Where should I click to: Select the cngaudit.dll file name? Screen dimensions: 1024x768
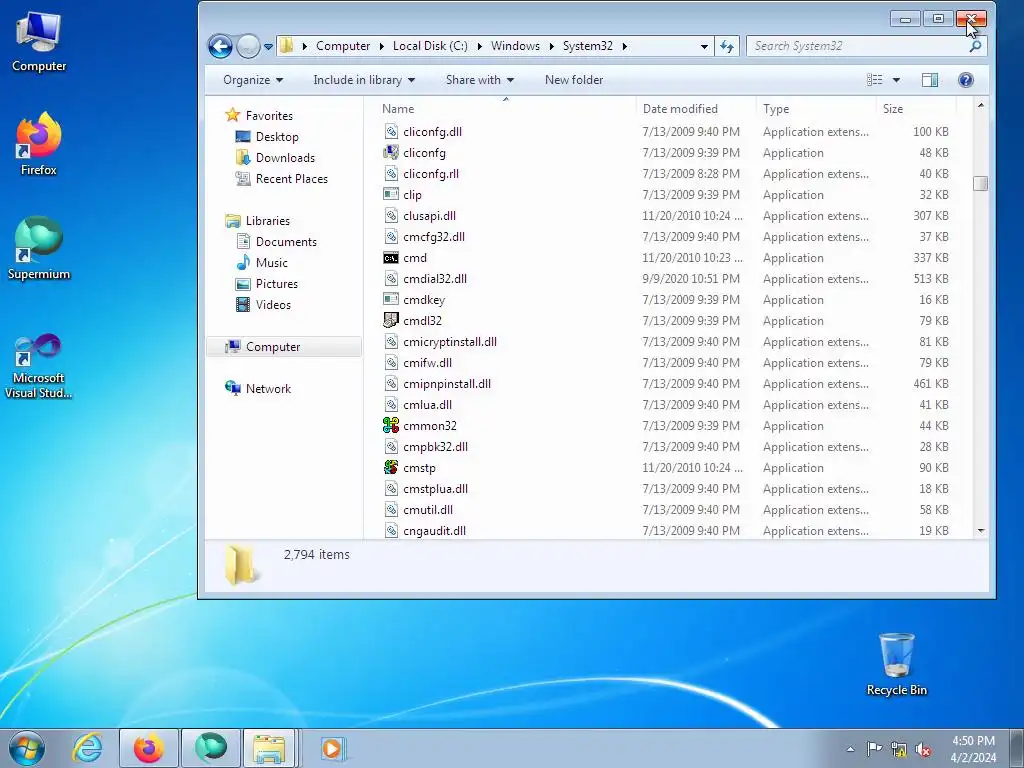434,531
